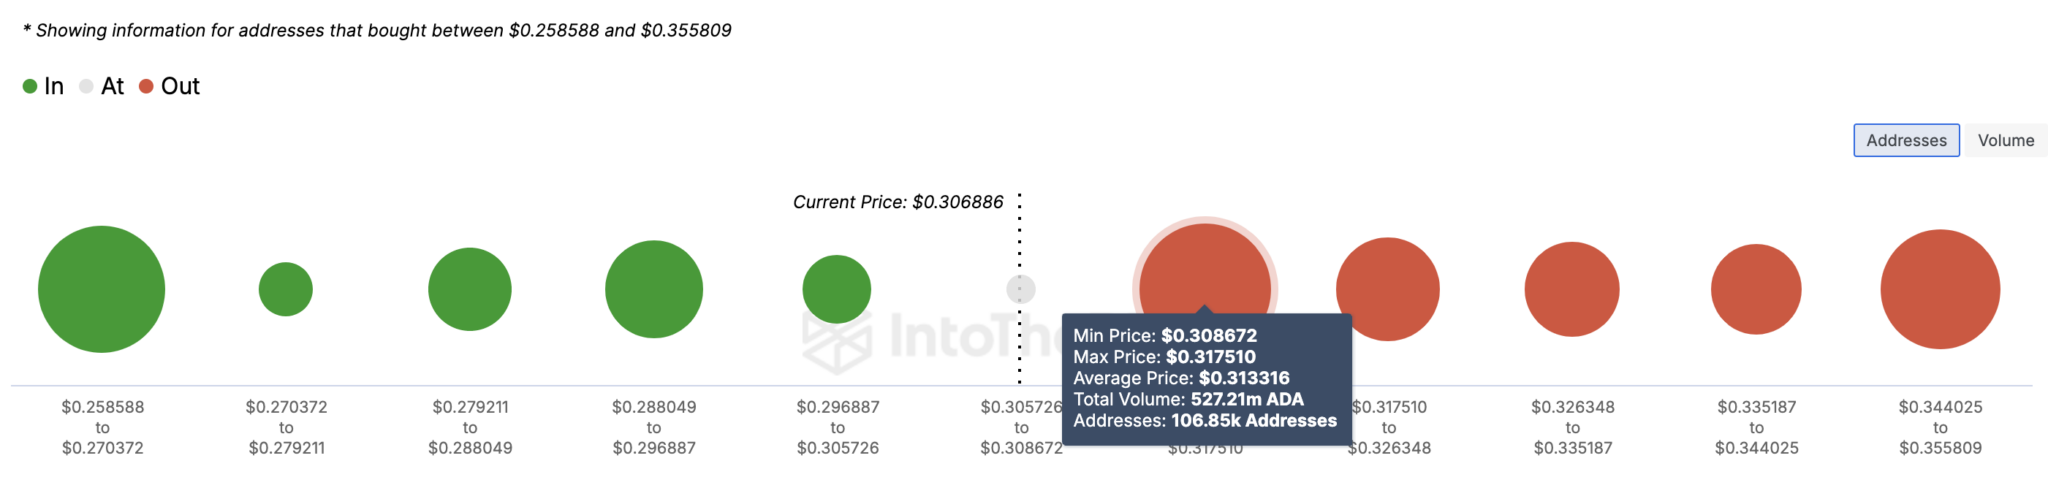Toggle the red "Out" legend marker
Screen dimensions: 2048x488
[146, 86]
